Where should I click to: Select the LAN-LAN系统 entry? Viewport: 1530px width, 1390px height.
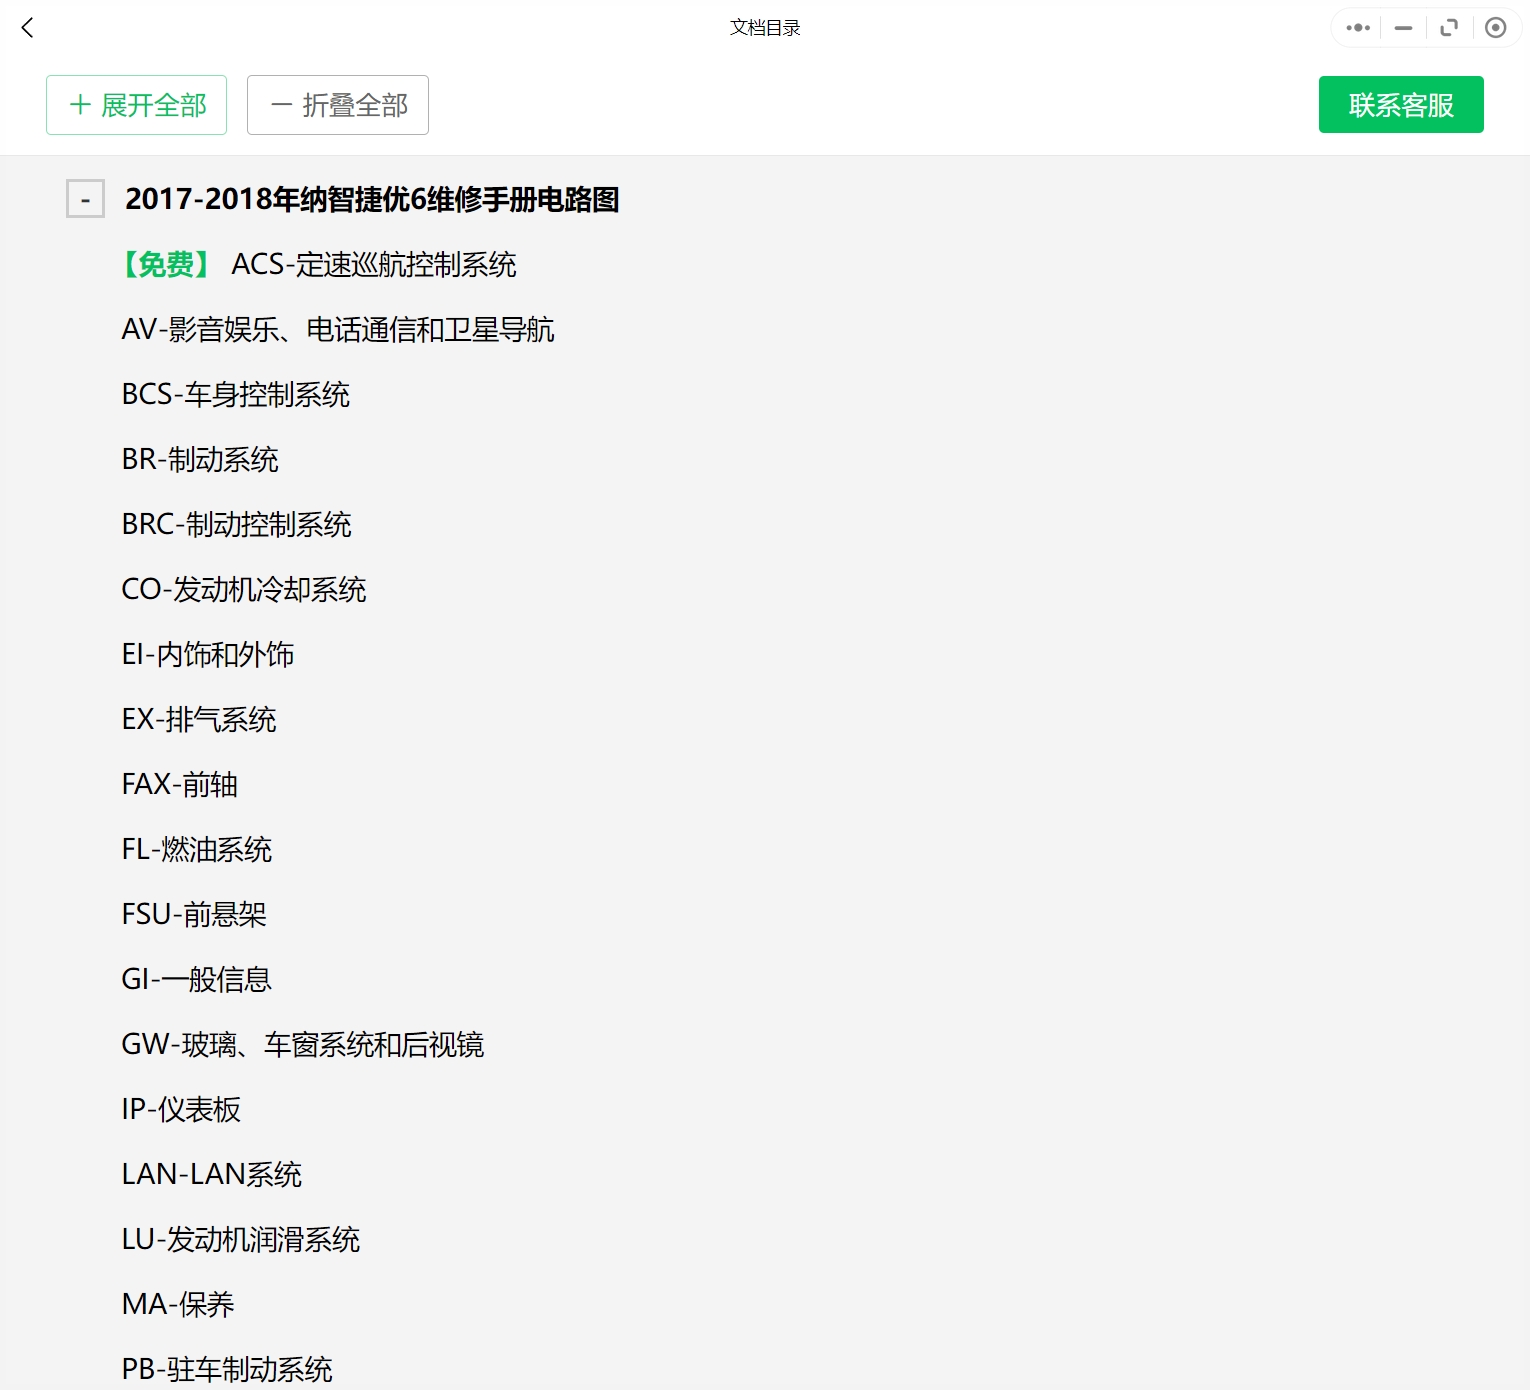point(211,1174)
